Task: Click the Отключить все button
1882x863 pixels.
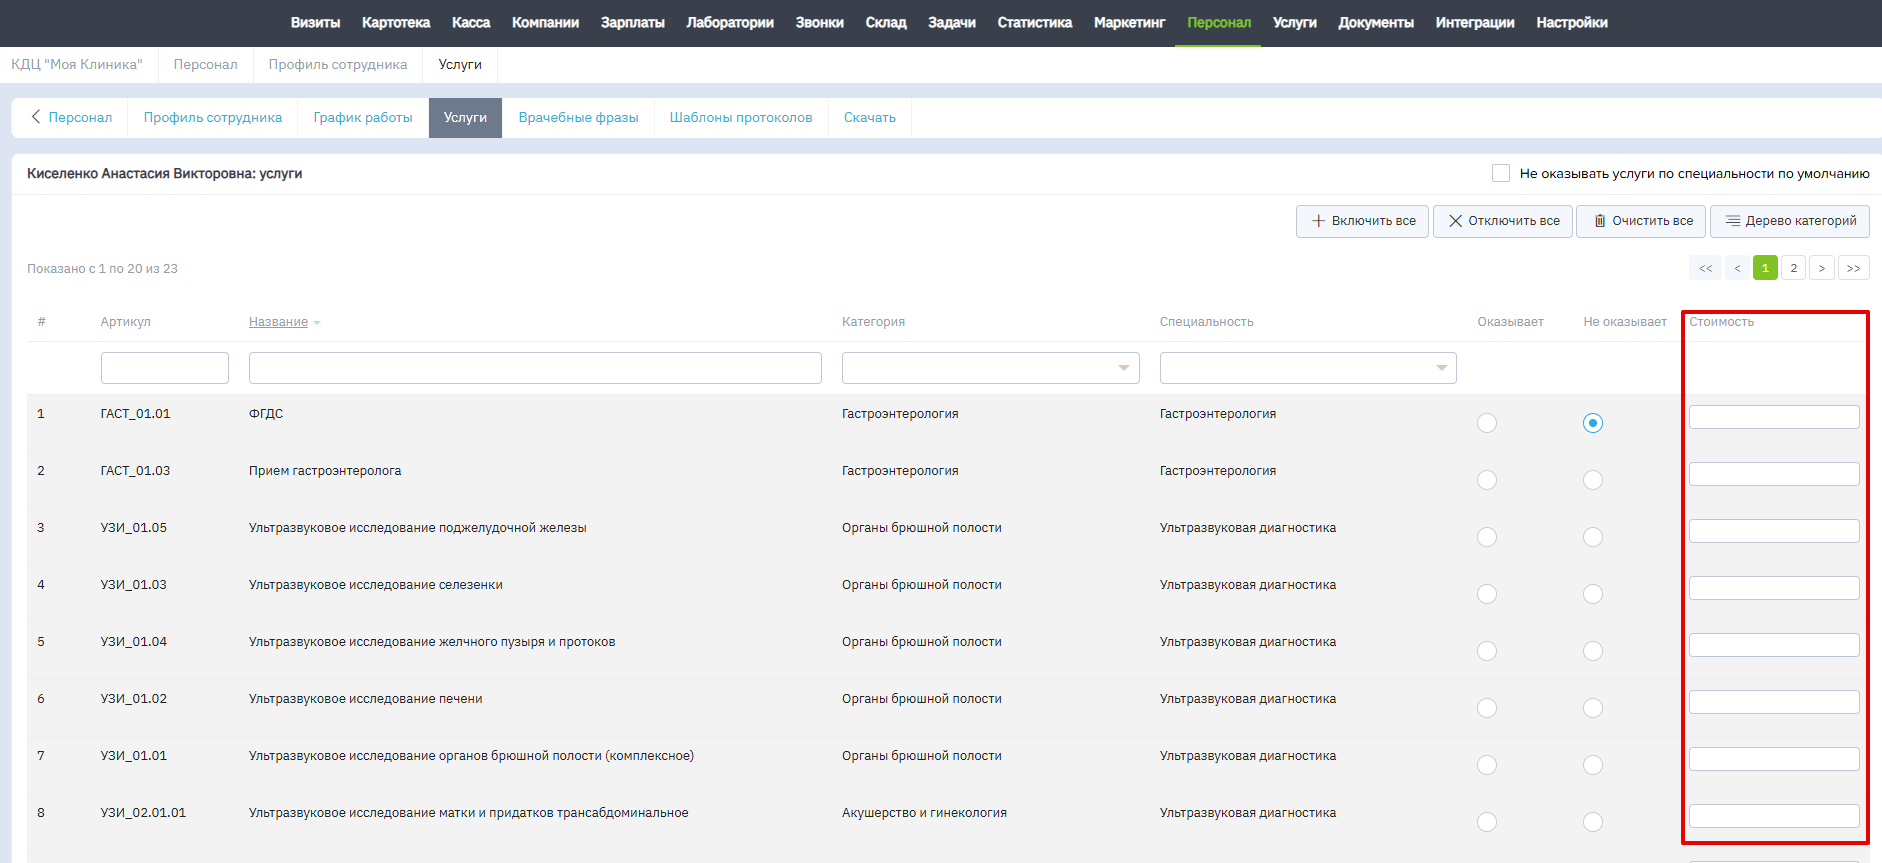Action: coord(1503,221)
